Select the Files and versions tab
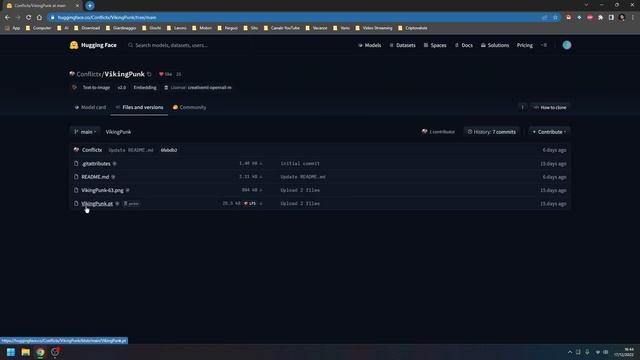The image size is (640, 360). [139, 107]
